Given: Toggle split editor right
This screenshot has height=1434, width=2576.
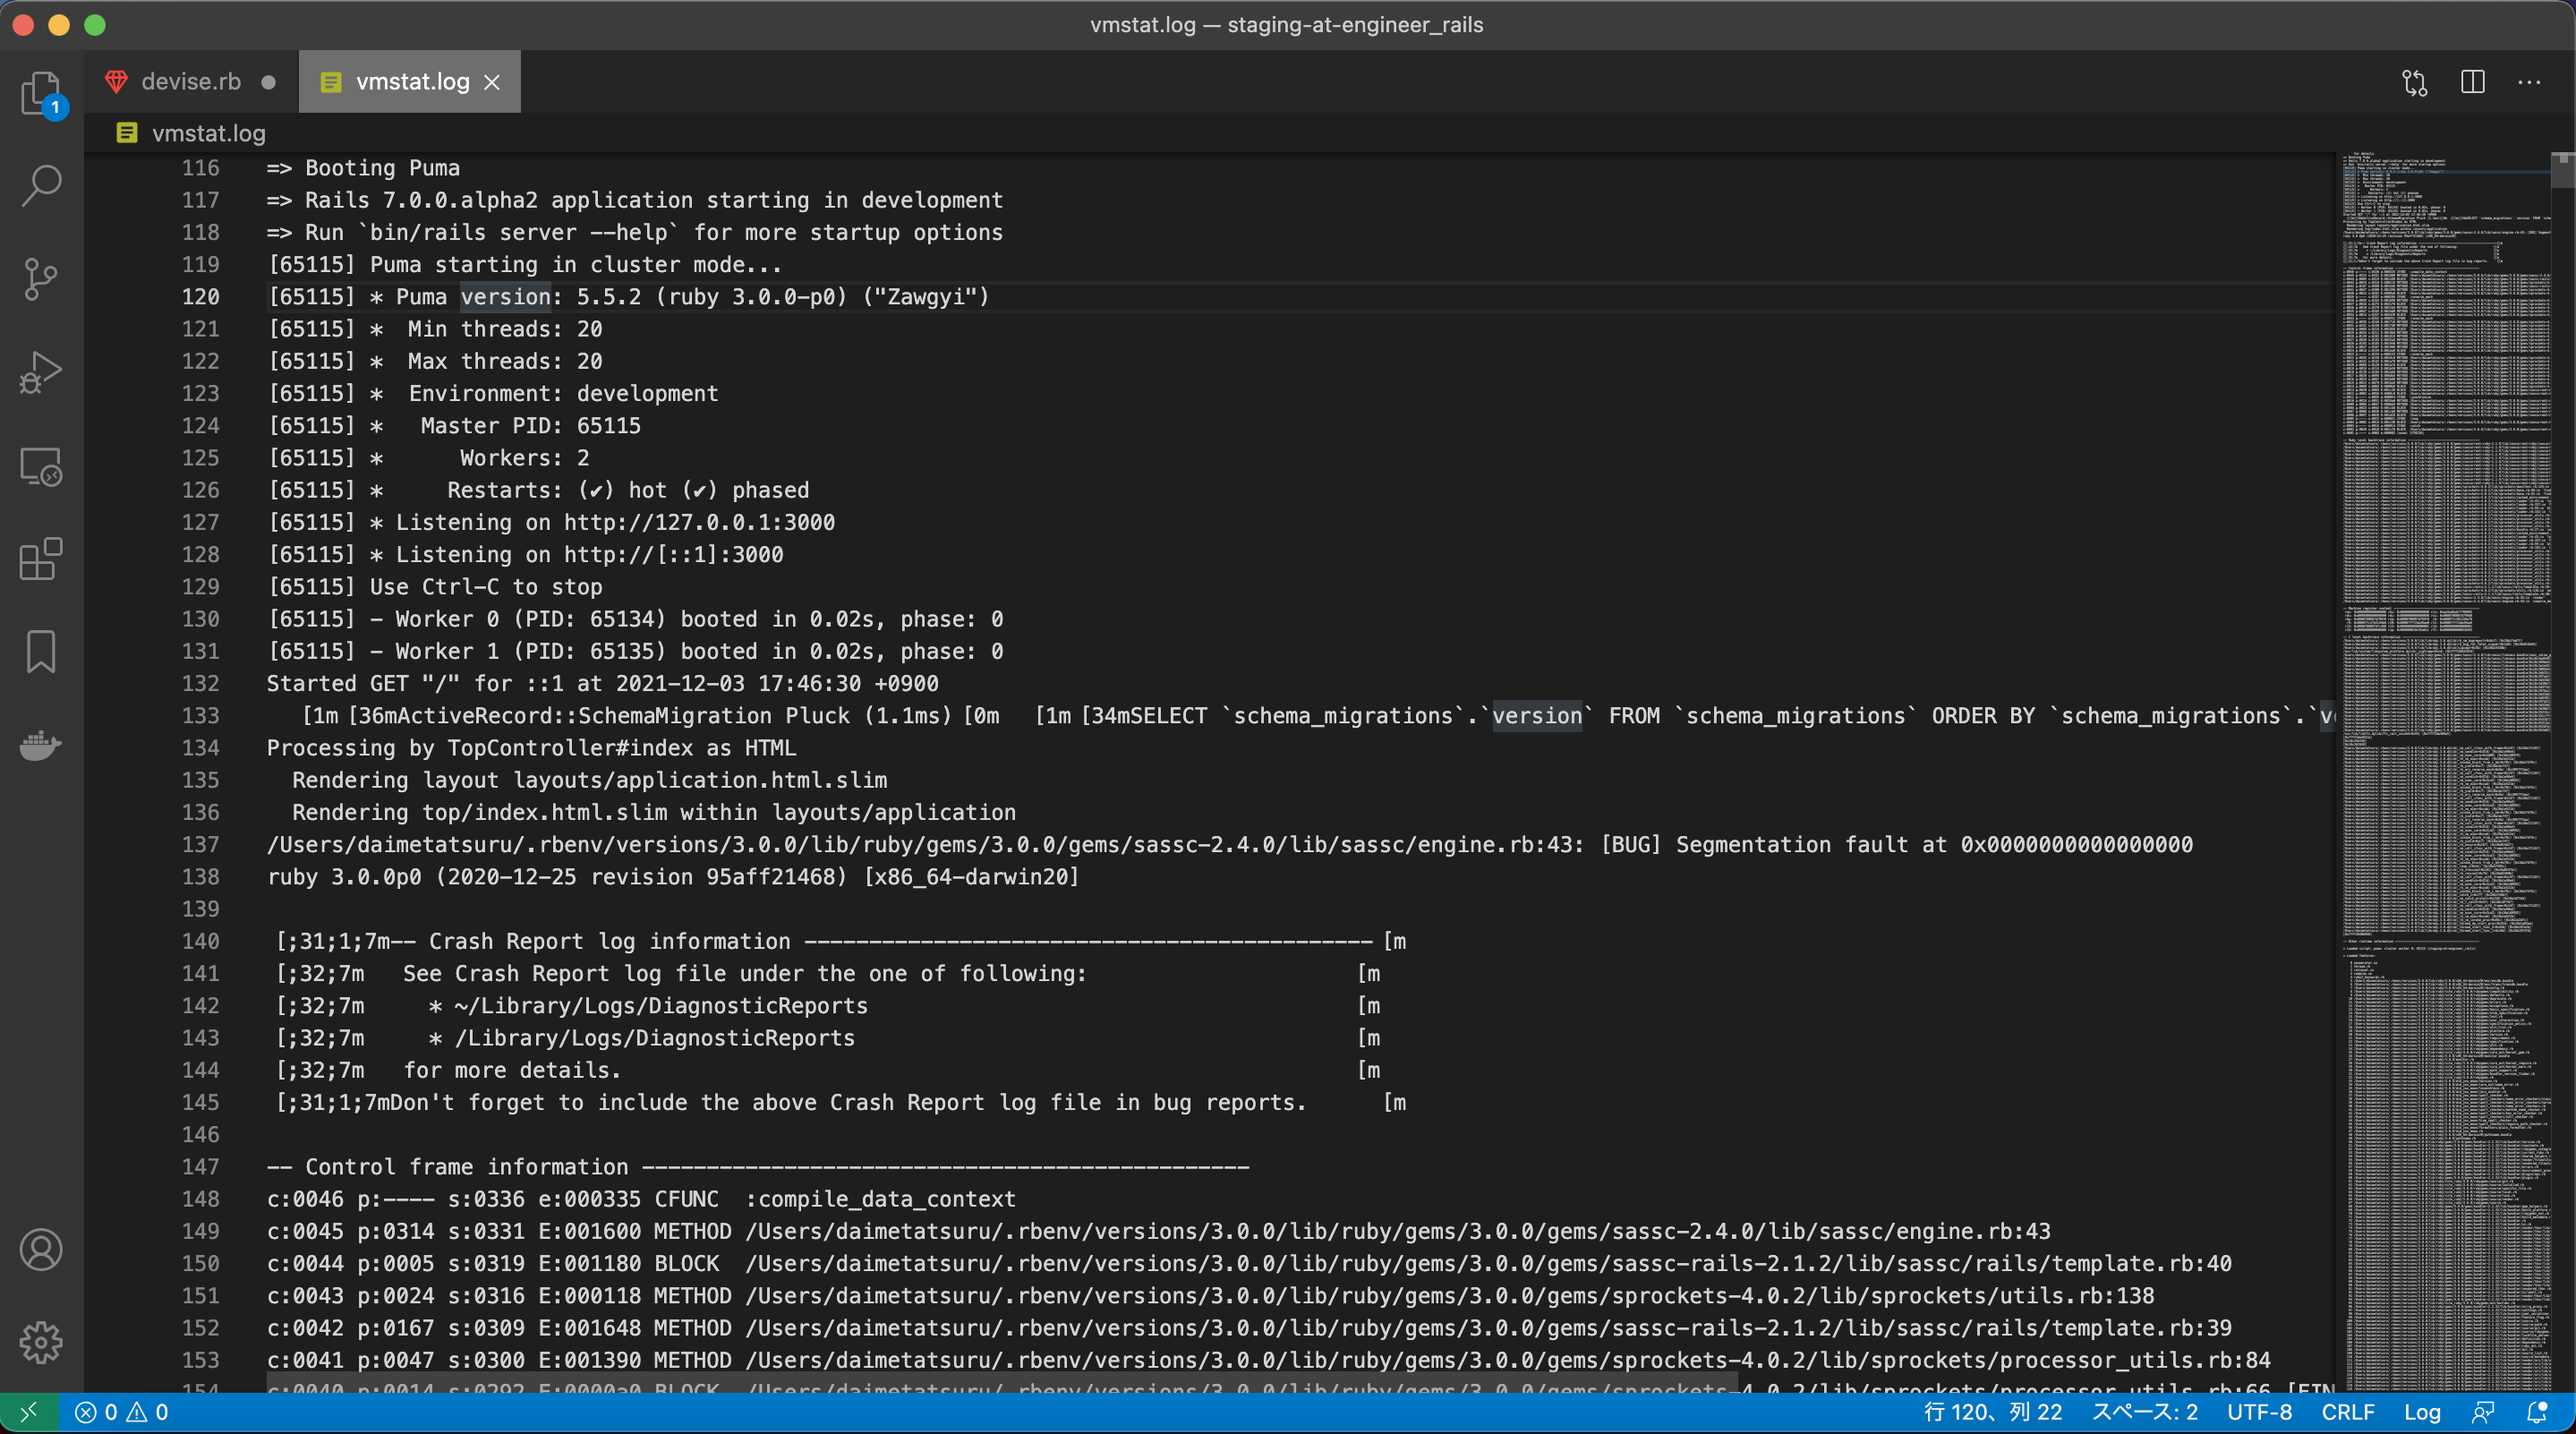Looking at the screenshot, I should 2472,82.
